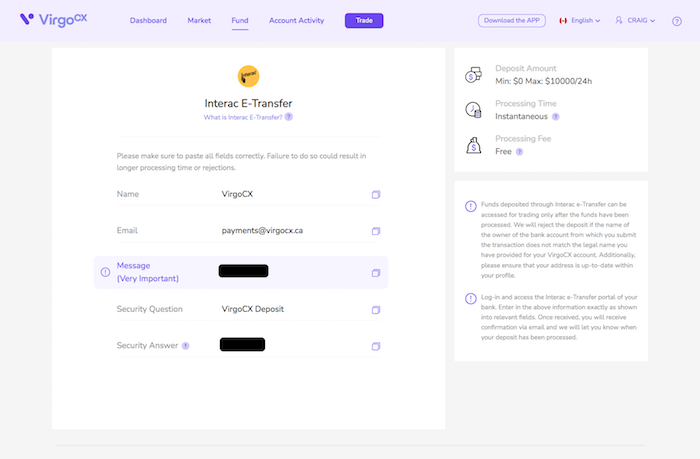Click help icon next to Free fee
The image size is (700, 459).
point(519,152)
